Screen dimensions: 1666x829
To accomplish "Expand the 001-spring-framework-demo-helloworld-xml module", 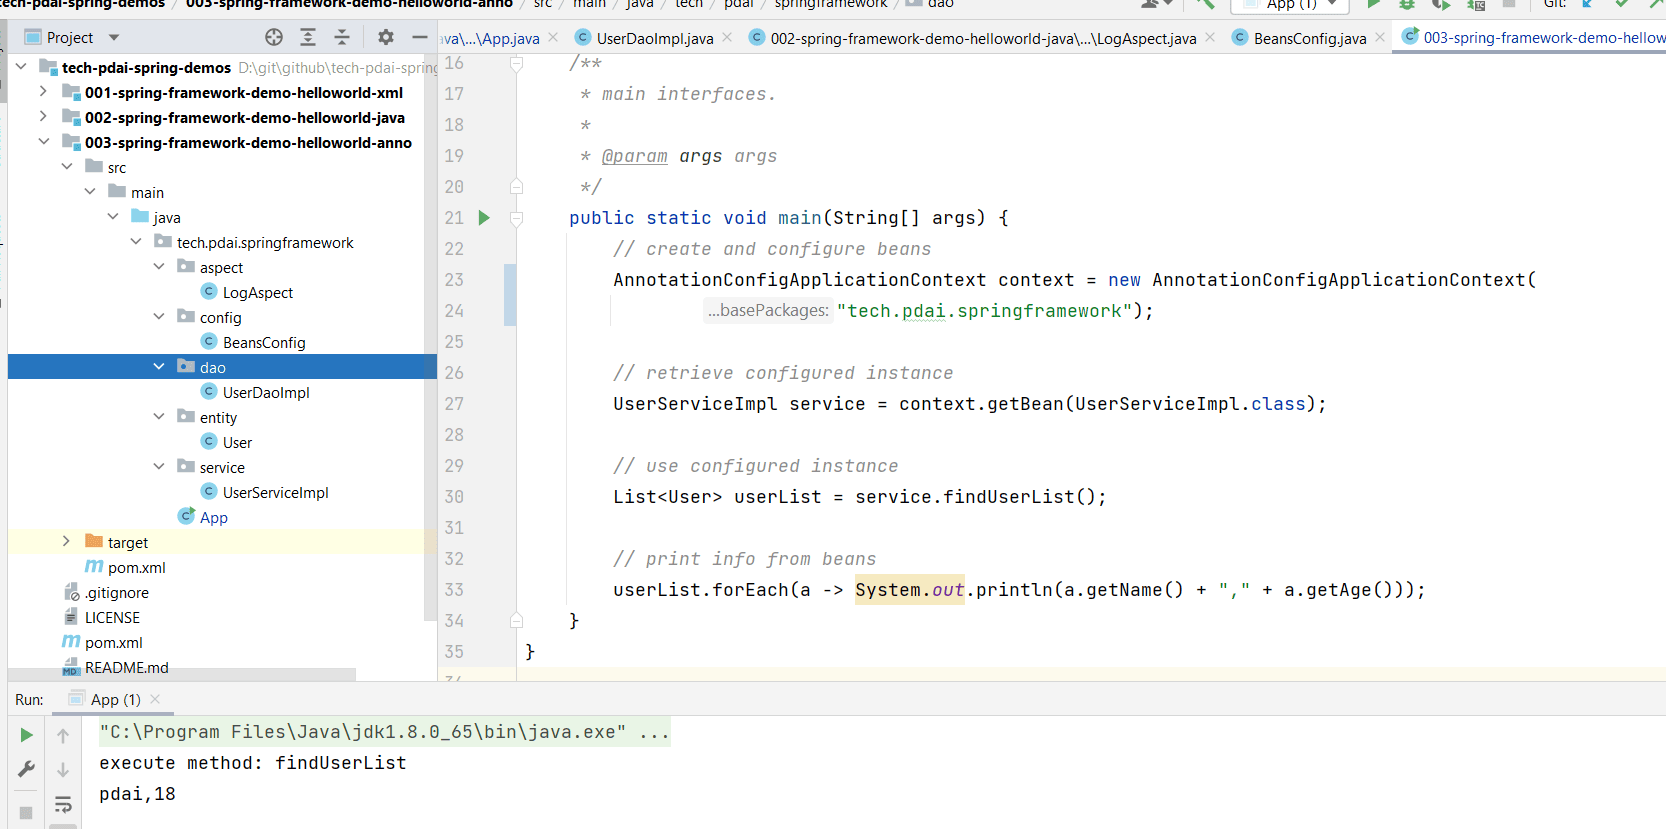I will coord(43,92).
